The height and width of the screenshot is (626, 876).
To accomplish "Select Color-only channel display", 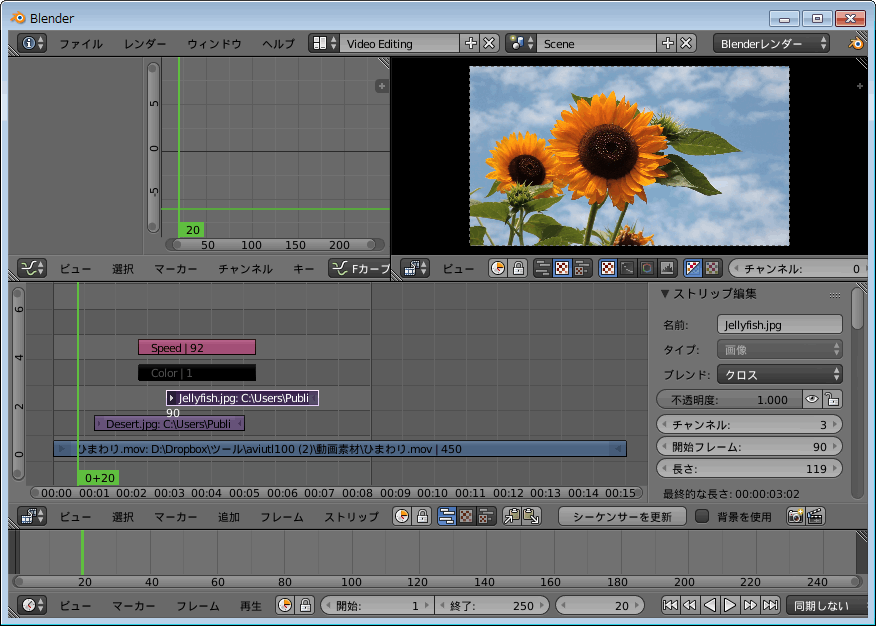I will (x=712, y=269).
